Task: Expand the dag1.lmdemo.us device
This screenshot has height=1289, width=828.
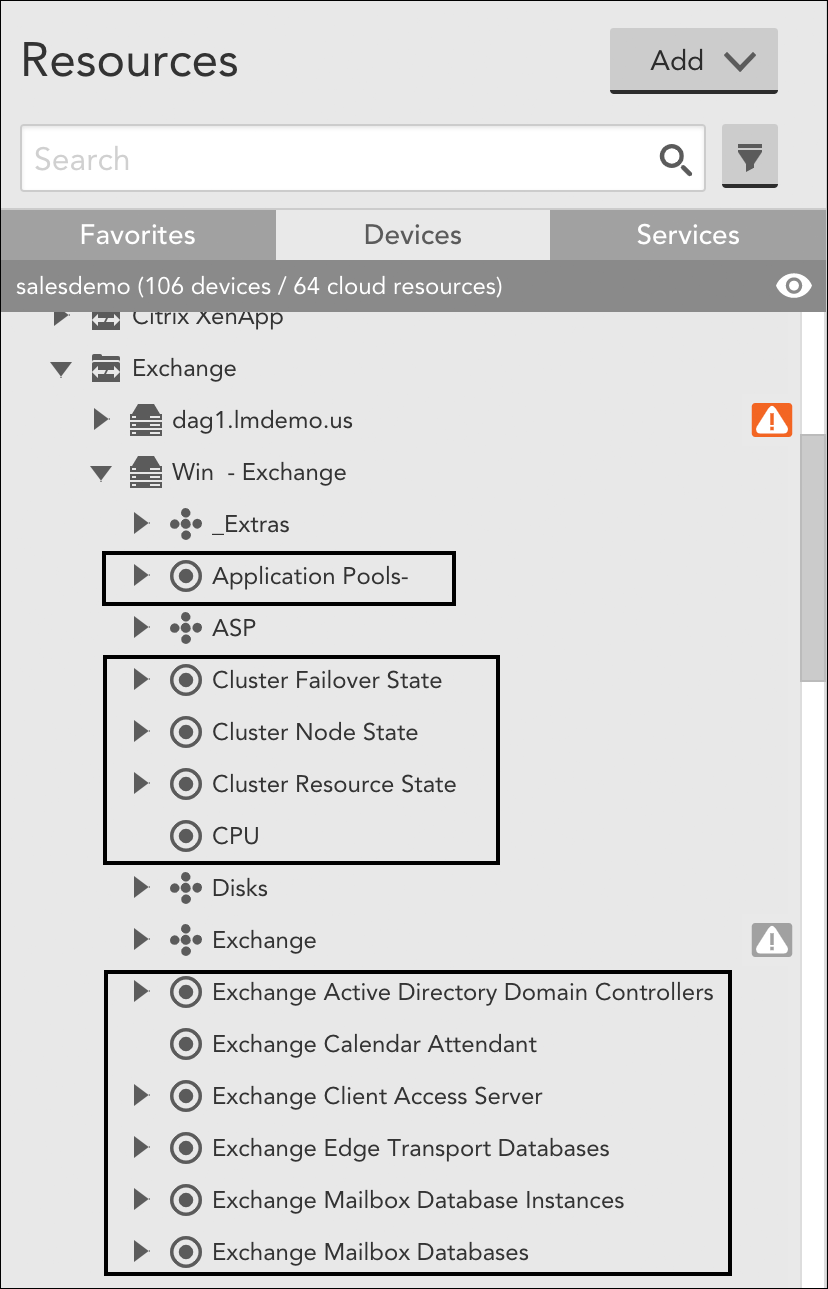Action: pyautogui.click(x=101, y=420)
